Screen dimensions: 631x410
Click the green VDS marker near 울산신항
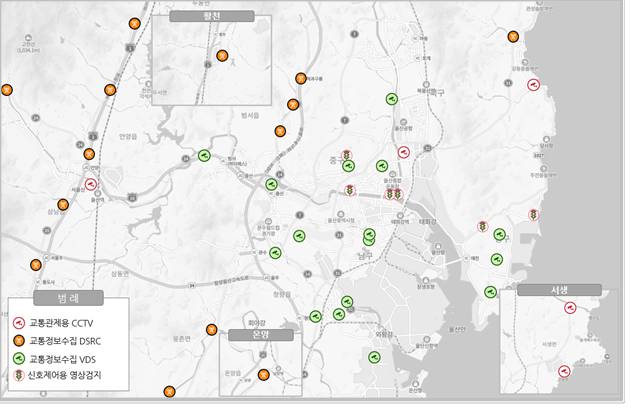click(x=374, y=357)
